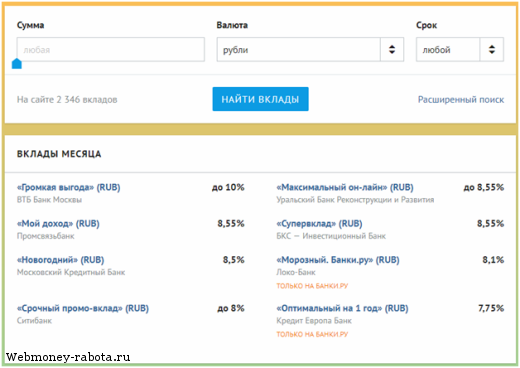The width and height of the screenshot is (520, 368).
Task: Click the rate 8,5% for Новогодний
Action: click(x=233, y=260)
